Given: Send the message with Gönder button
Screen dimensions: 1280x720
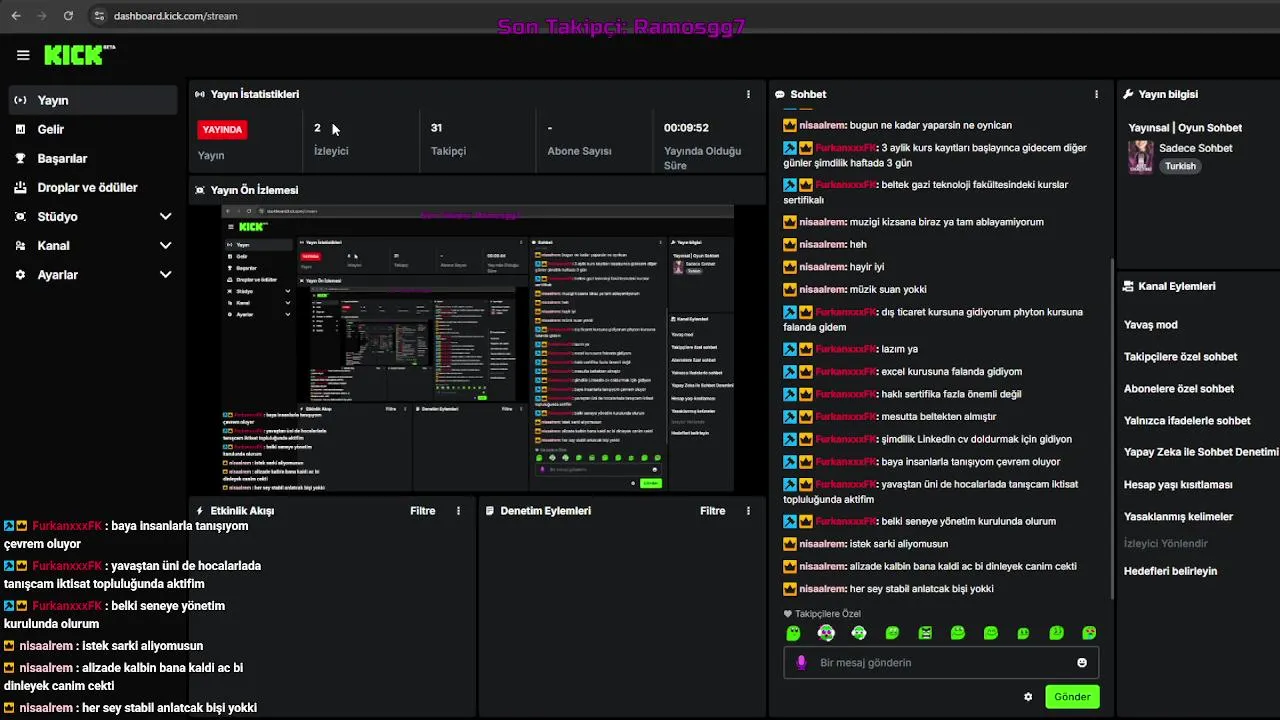Looking at the screenshot, I should coord(1072,697).
